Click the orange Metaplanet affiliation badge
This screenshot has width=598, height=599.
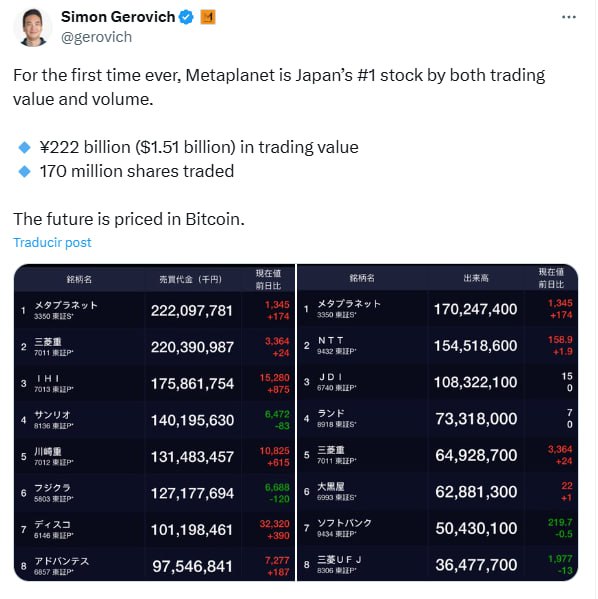[208, 17]
